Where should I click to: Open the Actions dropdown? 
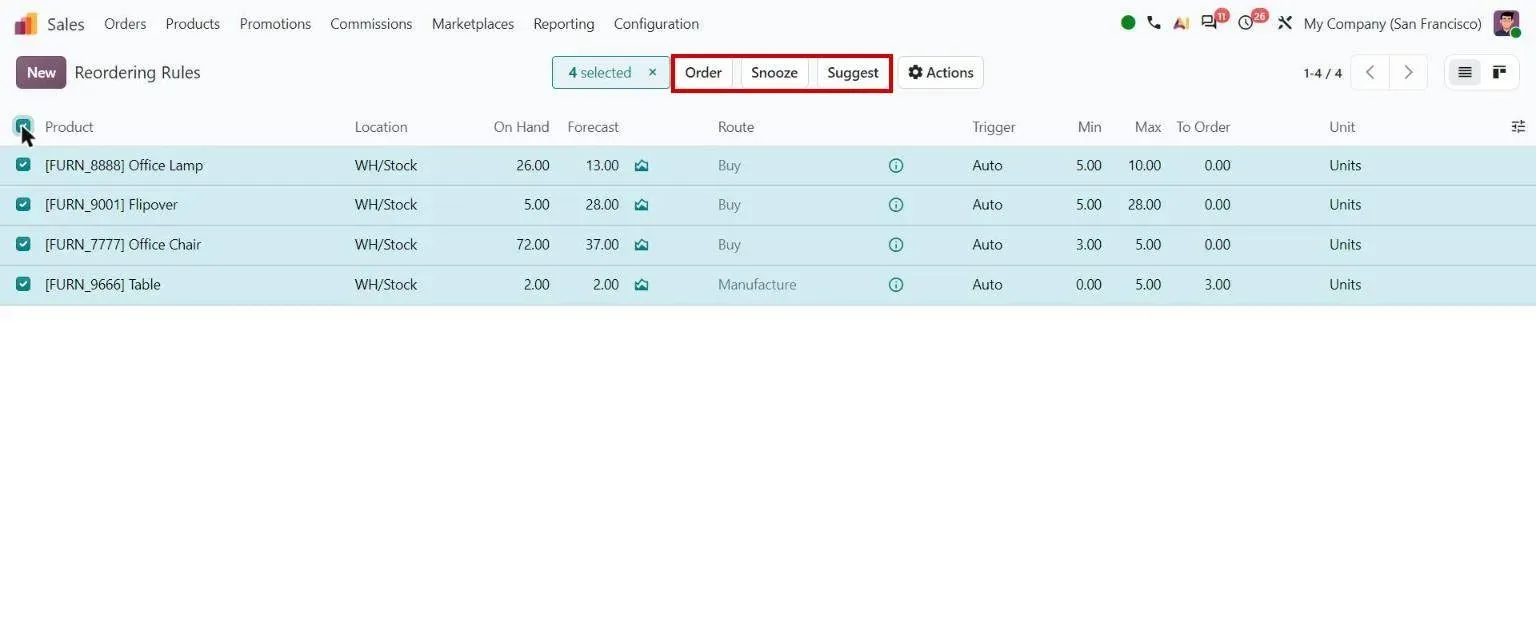(940, 73)
